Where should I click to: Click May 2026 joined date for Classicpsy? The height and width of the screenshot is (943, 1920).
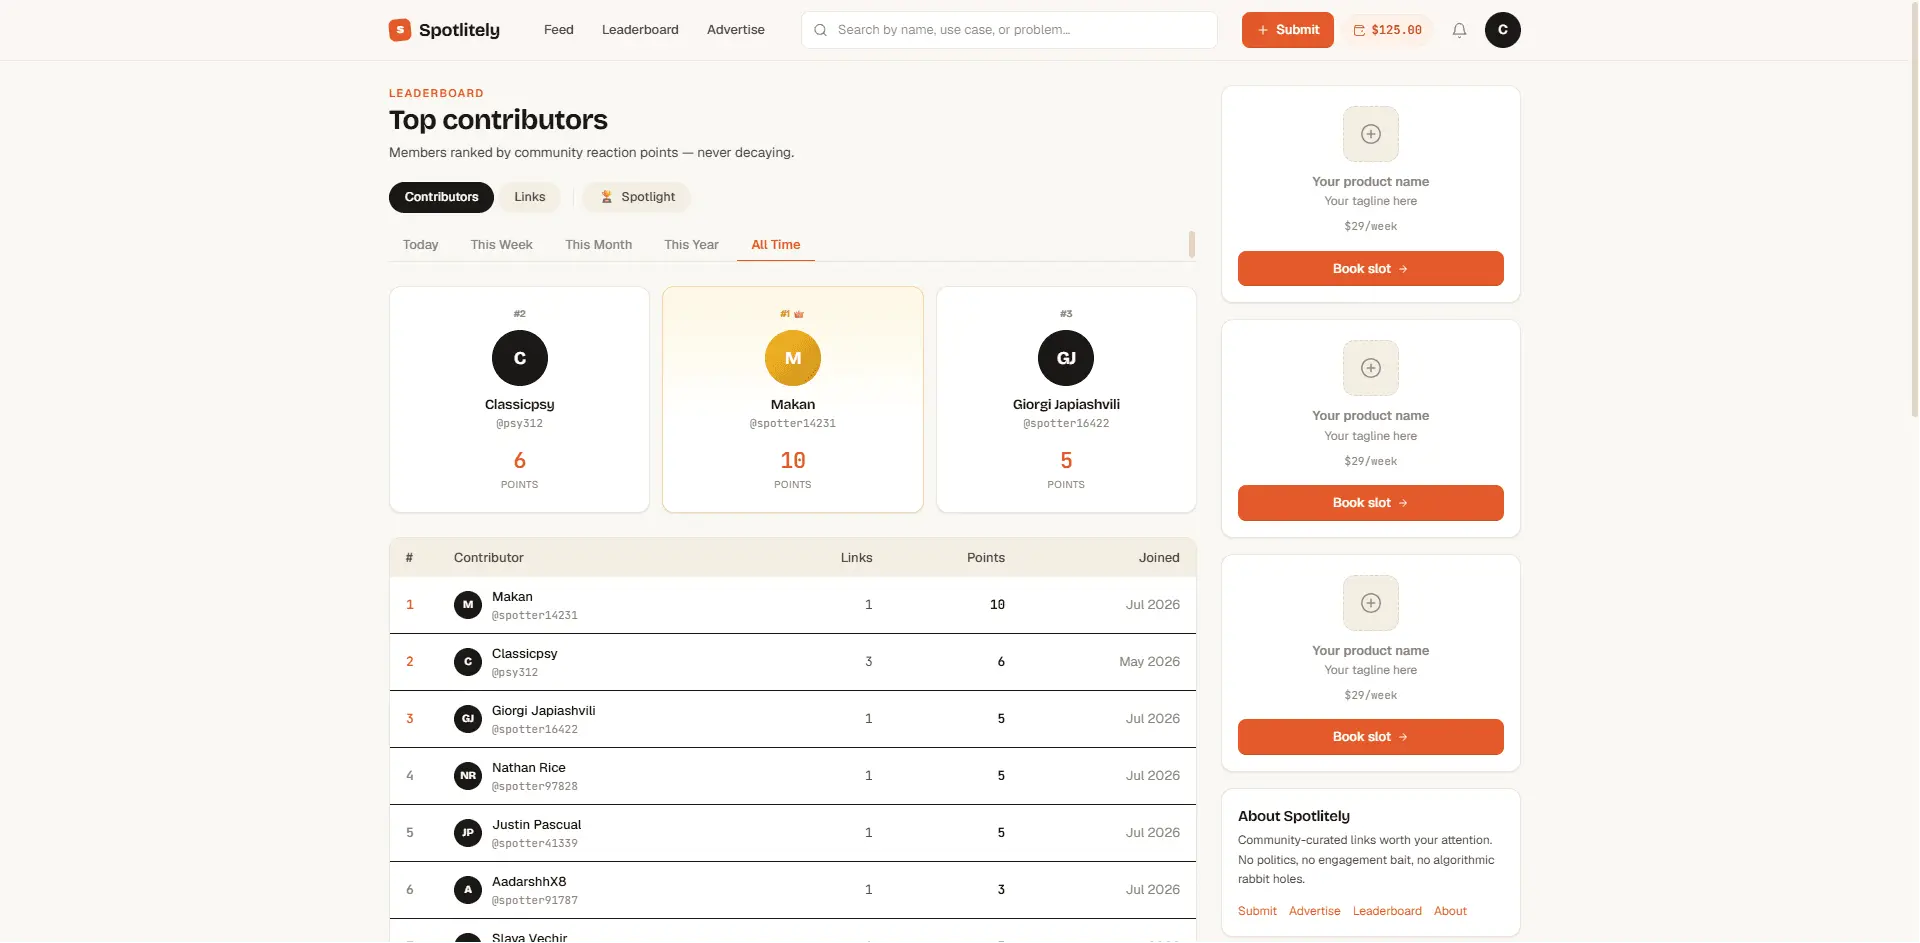pos(1149,662)
